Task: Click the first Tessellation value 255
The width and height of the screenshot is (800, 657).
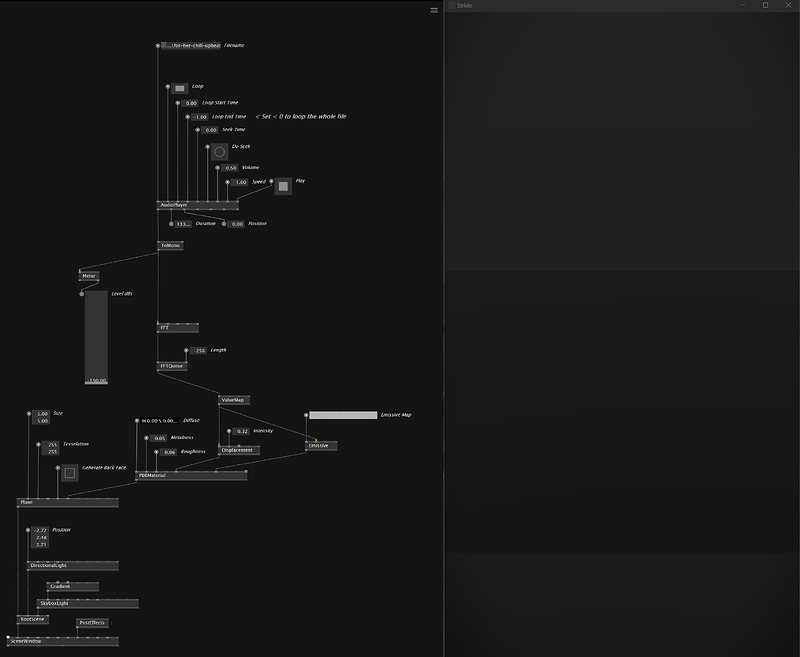Action: (x=51, y=445)
